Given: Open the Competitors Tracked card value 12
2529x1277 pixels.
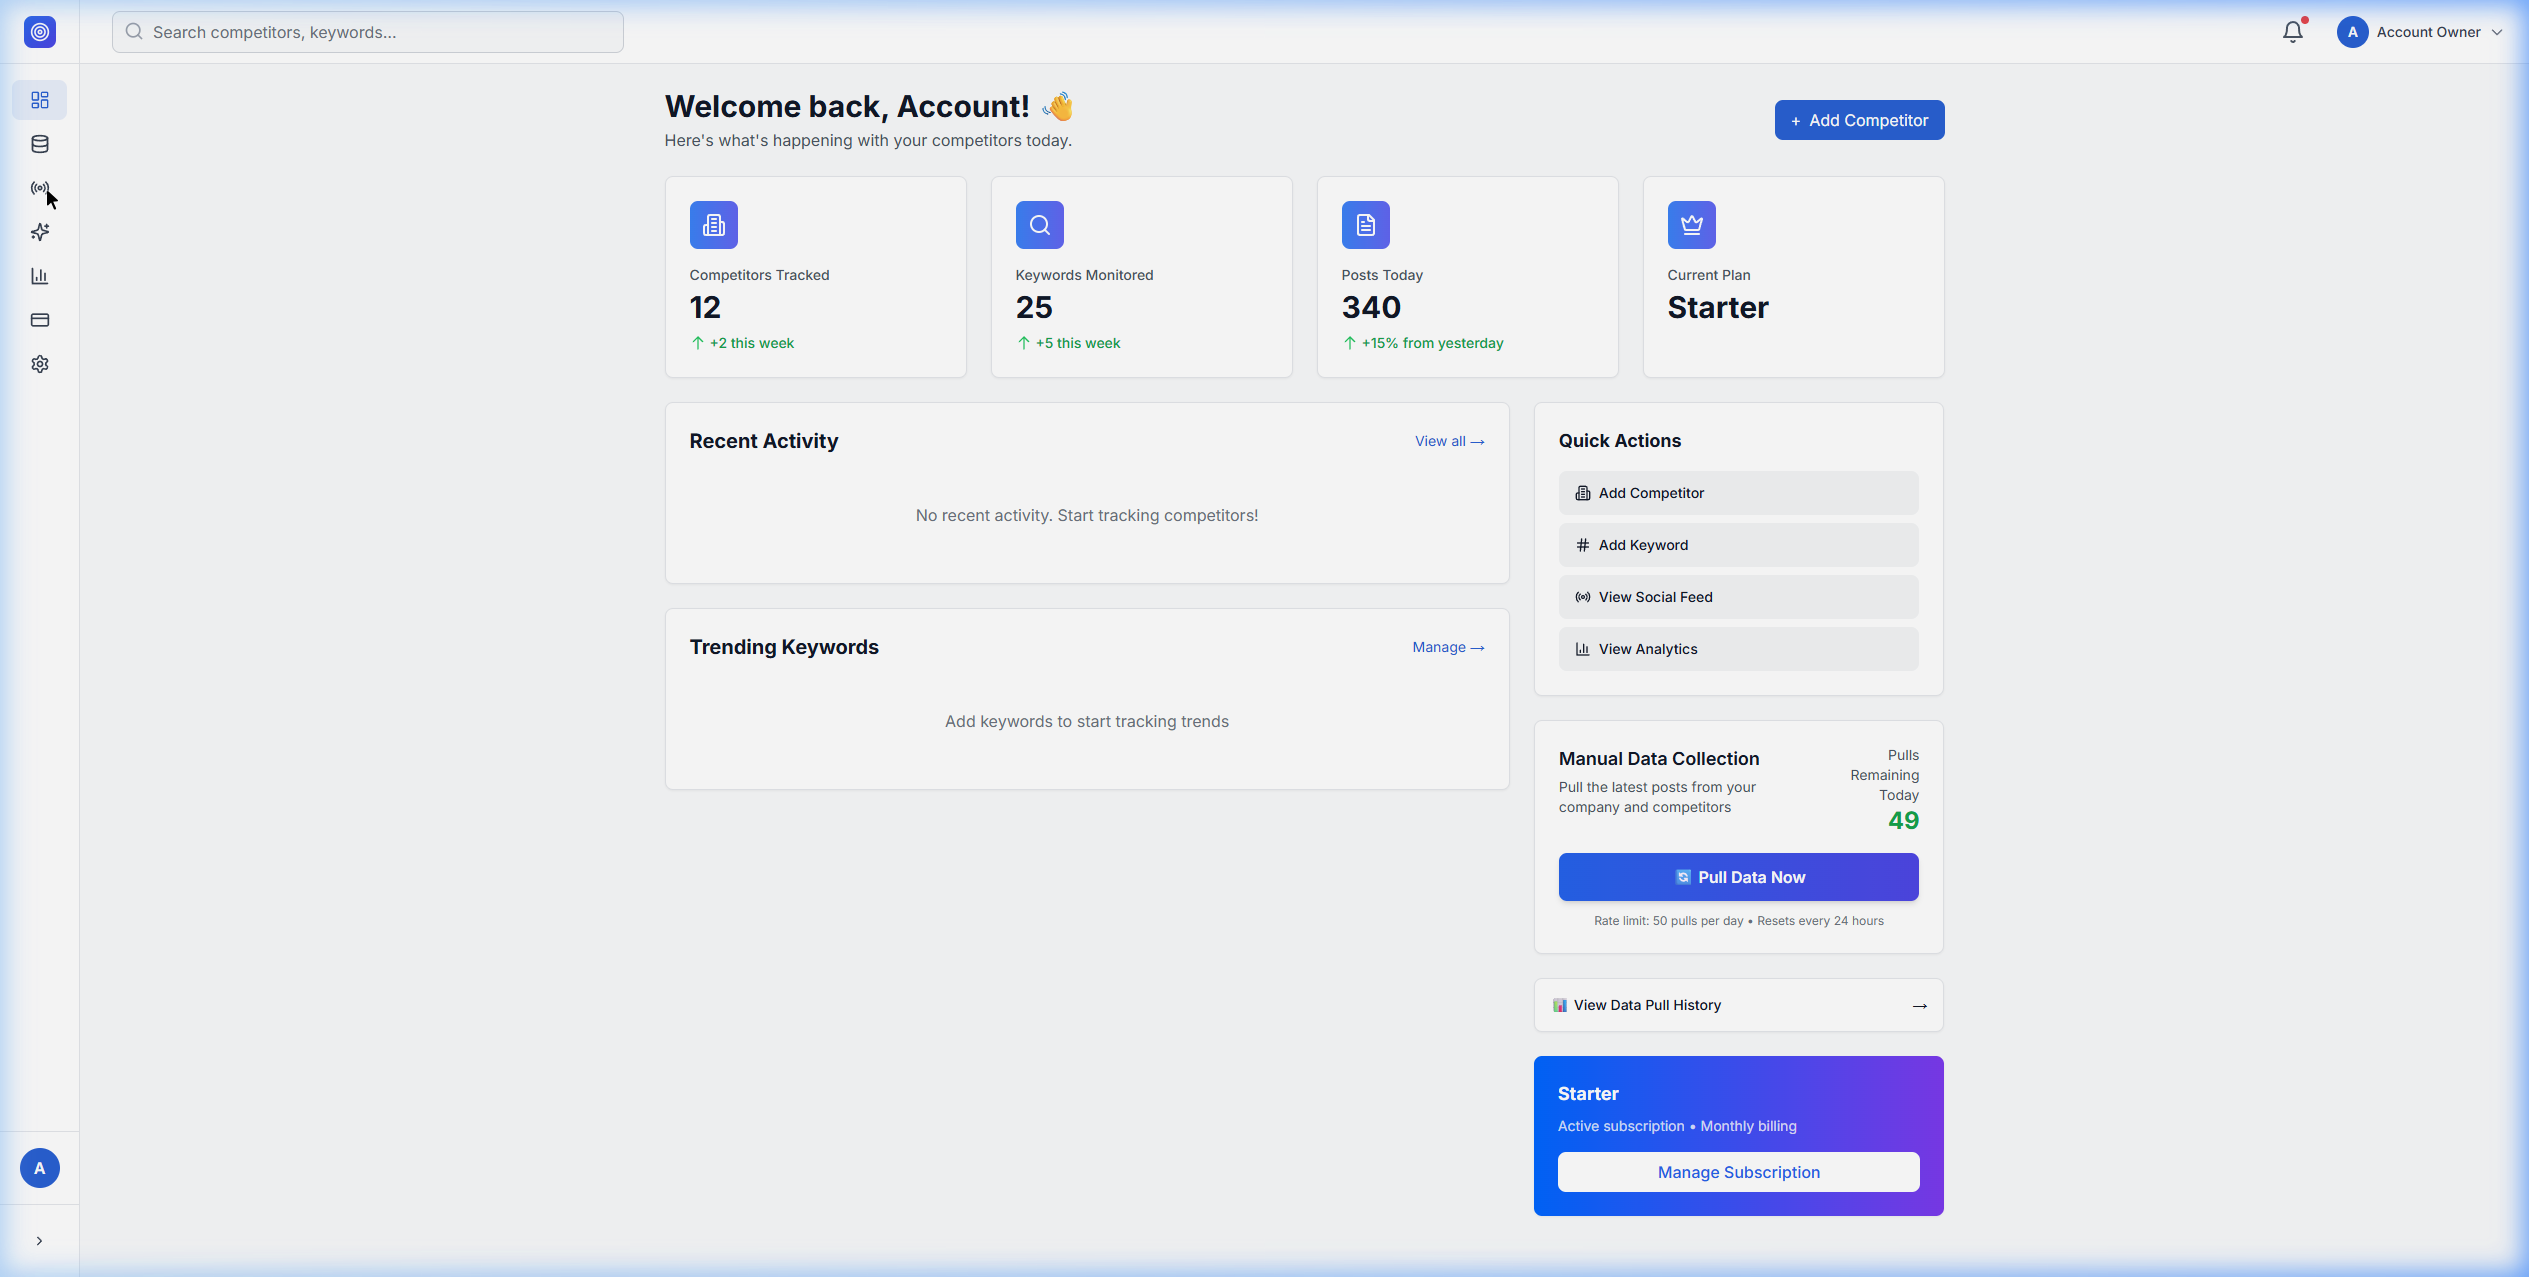Looking at the screenshot, I should (705, 307).
